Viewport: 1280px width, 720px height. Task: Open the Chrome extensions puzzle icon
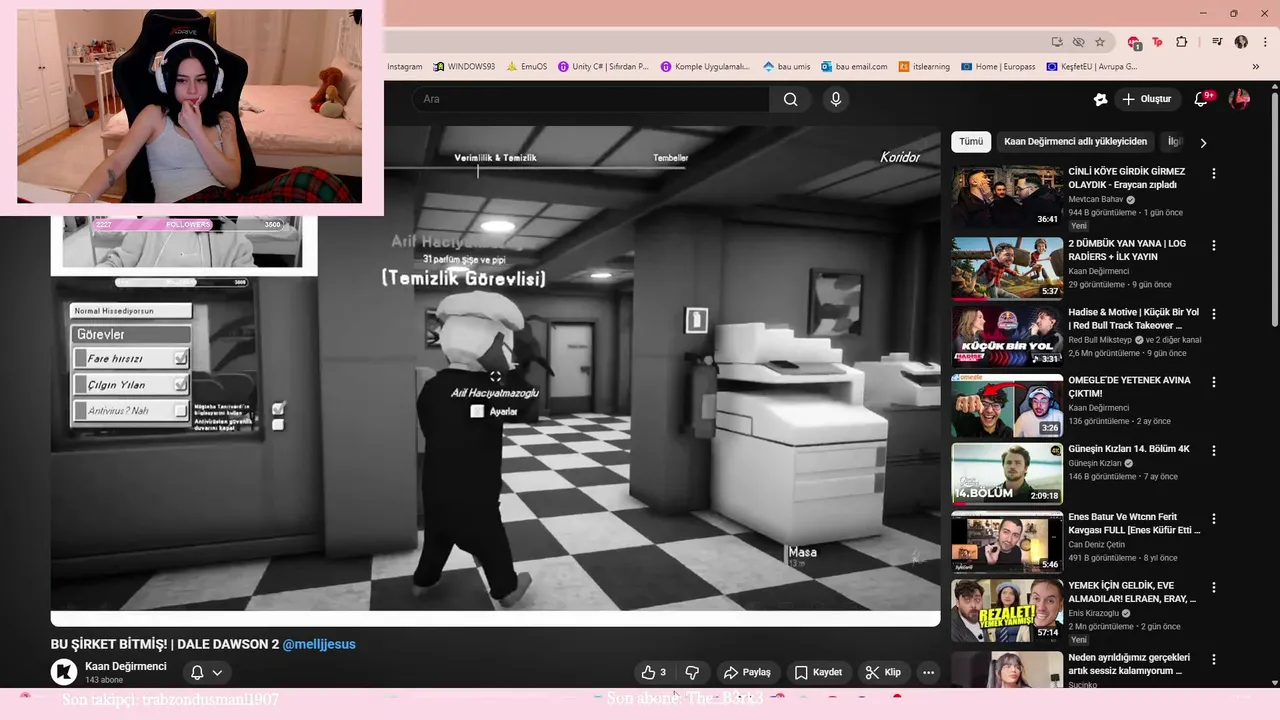tap(1182, 42)
